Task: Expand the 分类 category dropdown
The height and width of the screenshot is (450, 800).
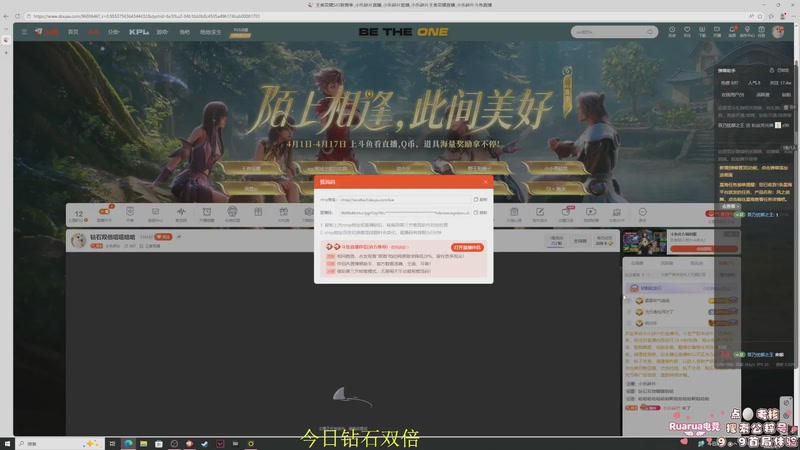Action: pos(113,32)
